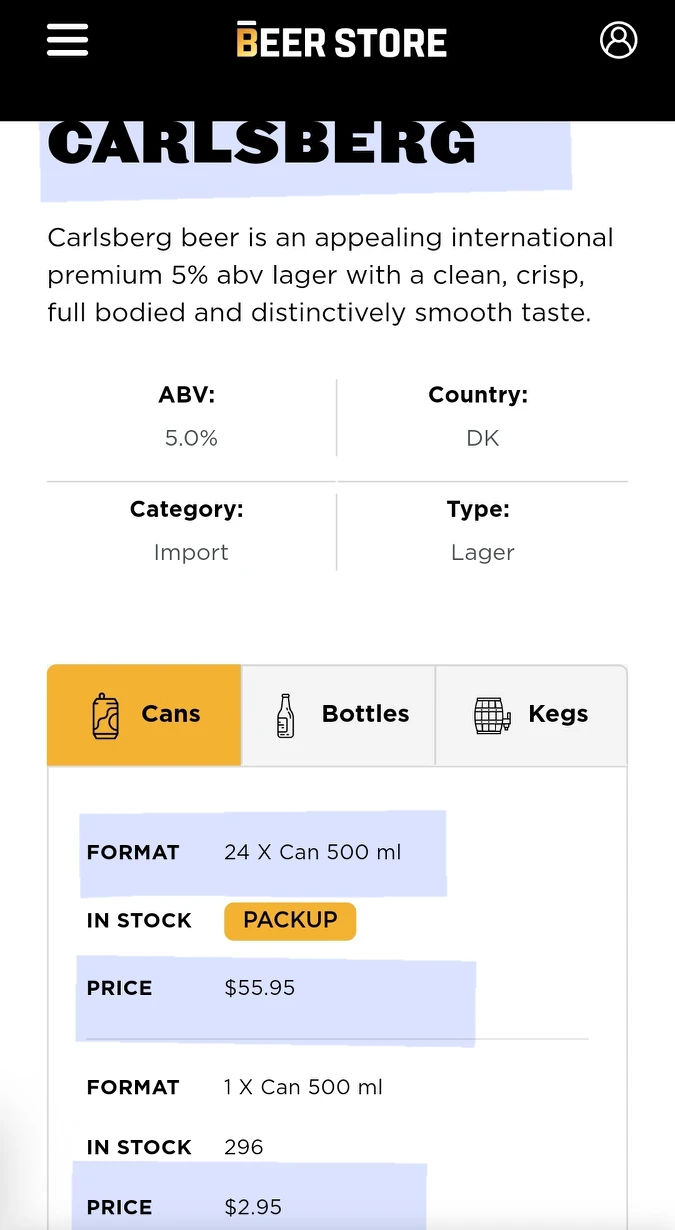Click the keg barrel icon
Screen dimensions: 675x1230
click(491, 716)
